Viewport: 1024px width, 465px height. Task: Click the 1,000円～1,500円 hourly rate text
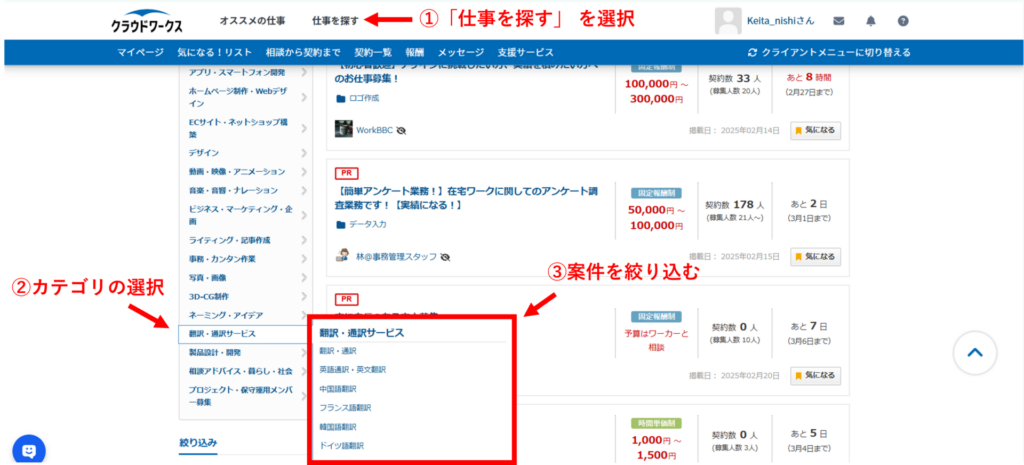654,446
